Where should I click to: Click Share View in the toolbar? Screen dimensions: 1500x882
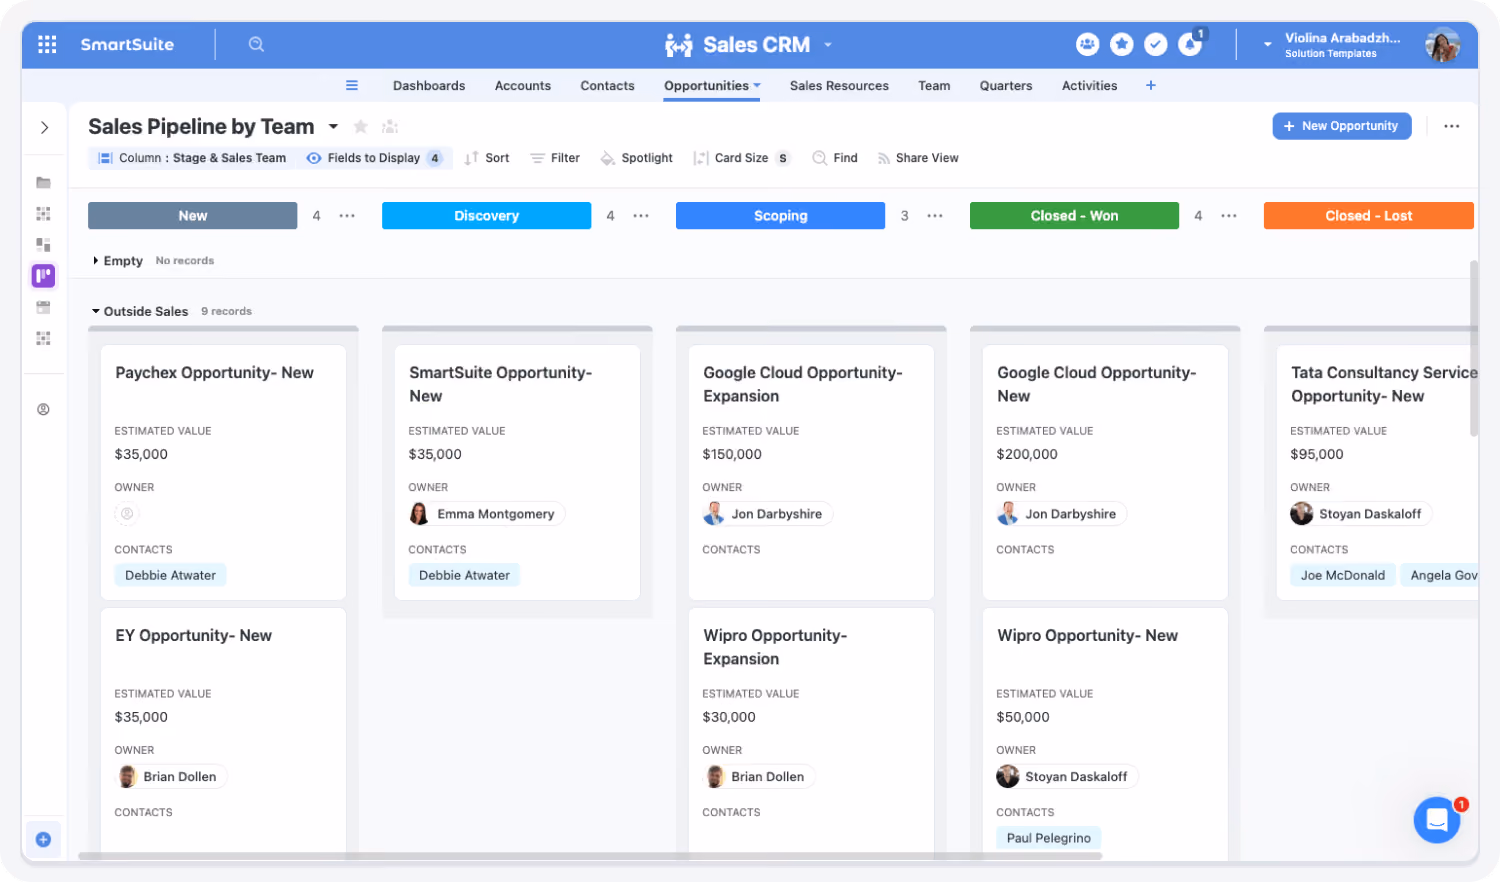click(x=918, y=158)
